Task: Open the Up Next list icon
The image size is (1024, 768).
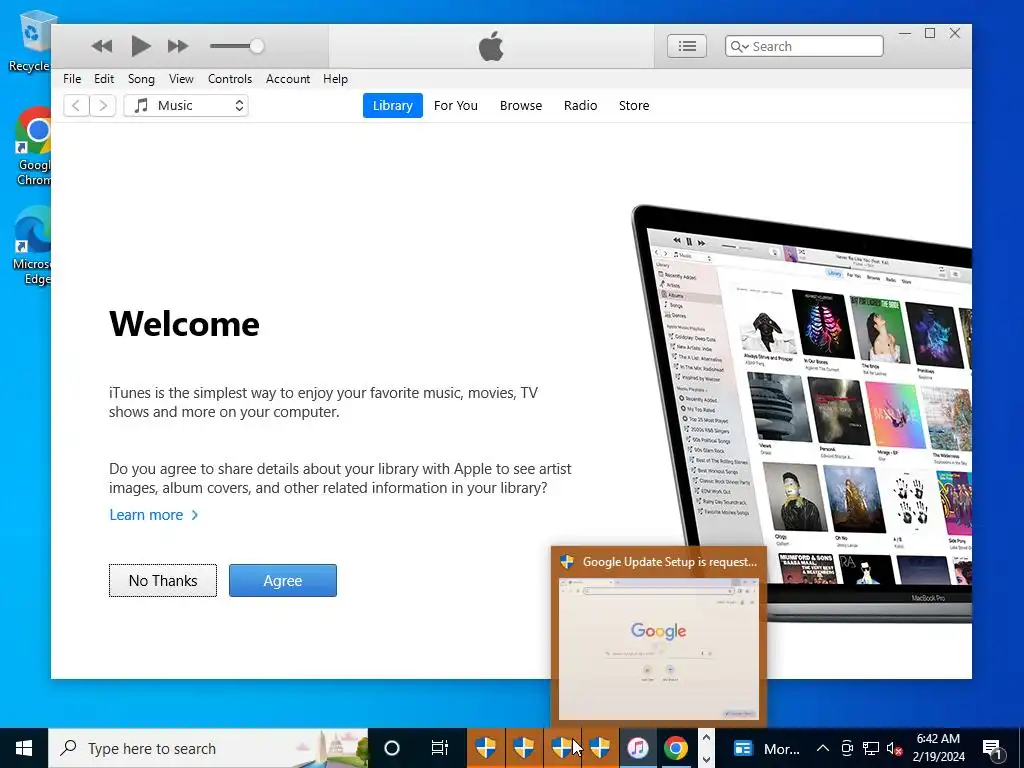Action: (686, 46)
